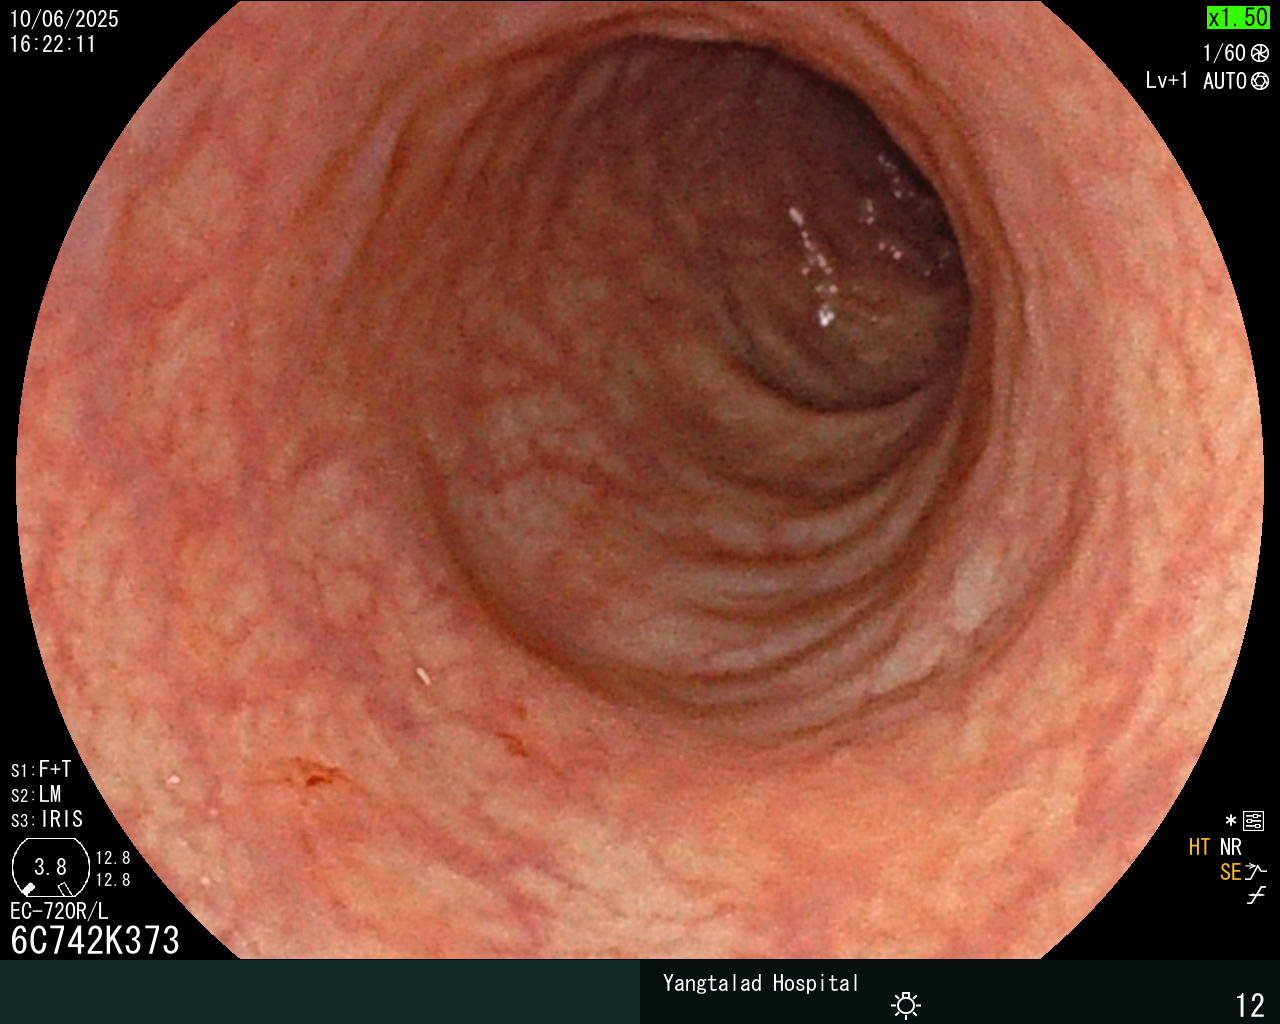Click the light source brightness sun icon
The image size is (1280, 1024).
click(906, 1004)
